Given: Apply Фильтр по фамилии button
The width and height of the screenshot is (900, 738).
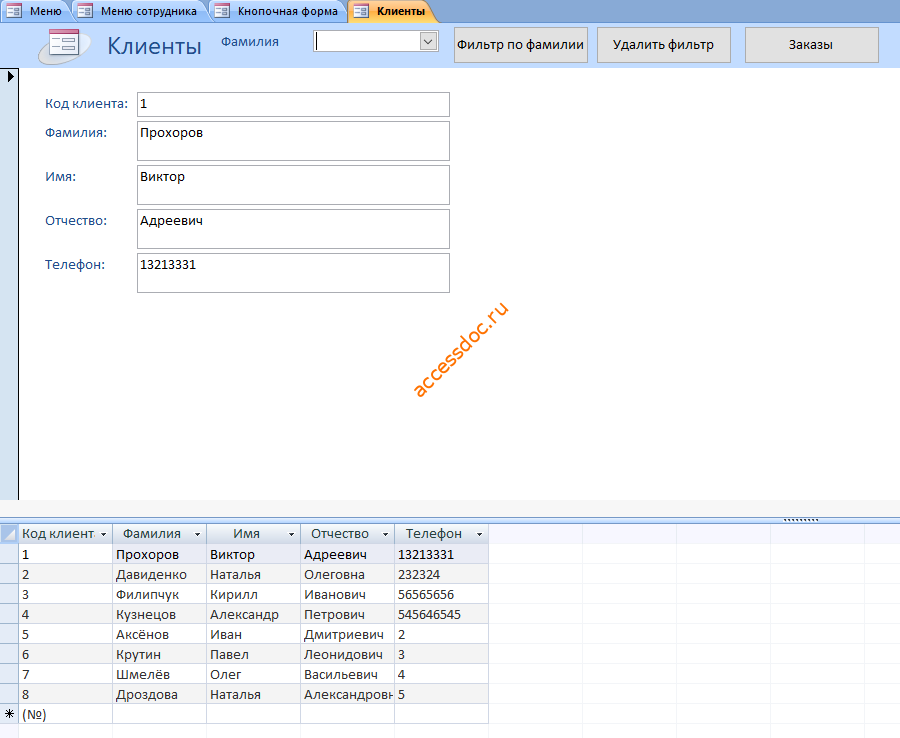Looking at the screenshot, I should click(x=521, y=45).
